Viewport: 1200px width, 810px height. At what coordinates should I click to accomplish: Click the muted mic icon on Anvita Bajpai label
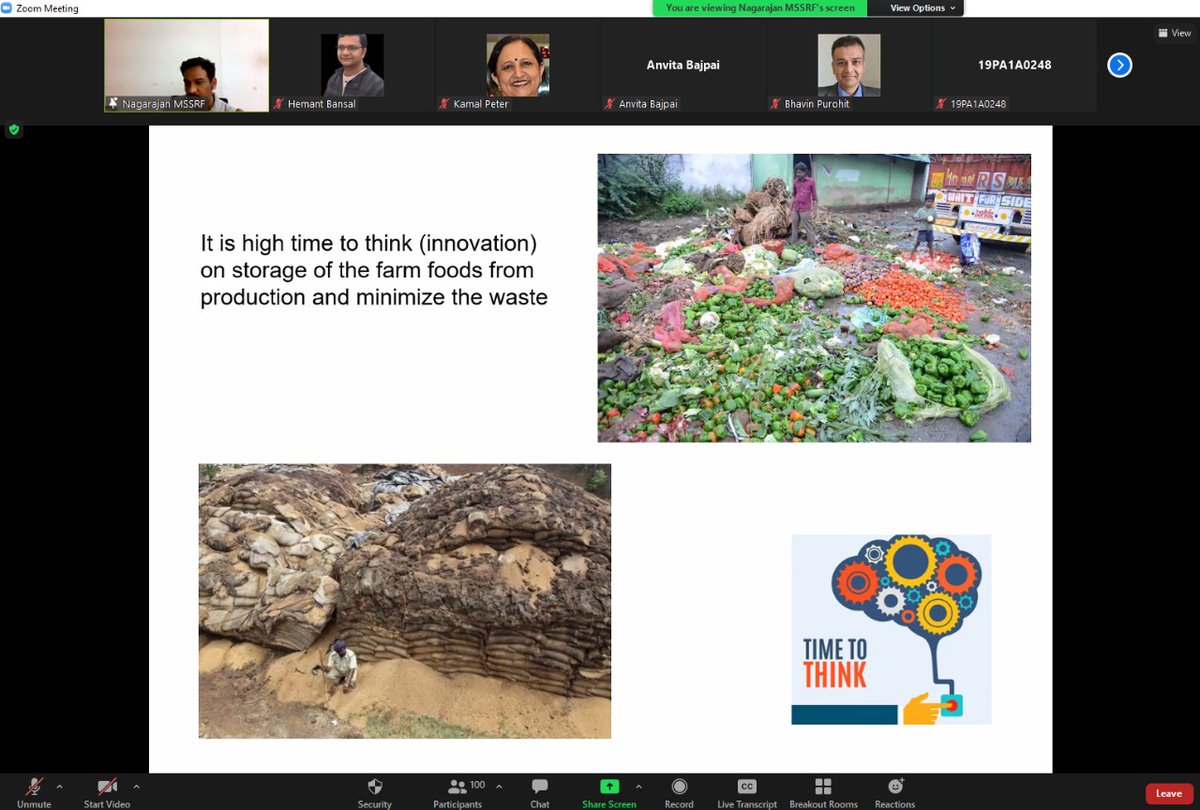609,103
